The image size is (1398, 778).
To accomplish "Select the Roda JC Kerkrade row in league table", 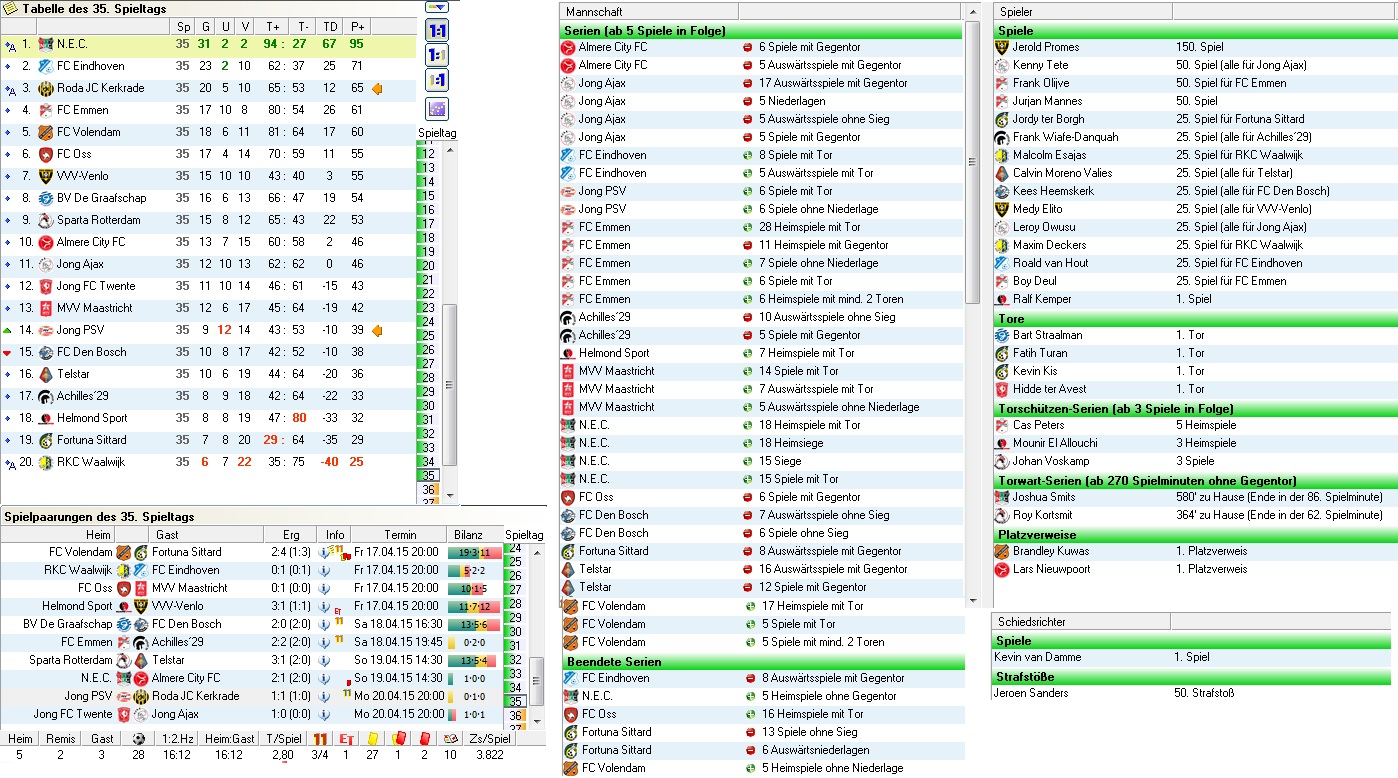I will tap(207, 88).
